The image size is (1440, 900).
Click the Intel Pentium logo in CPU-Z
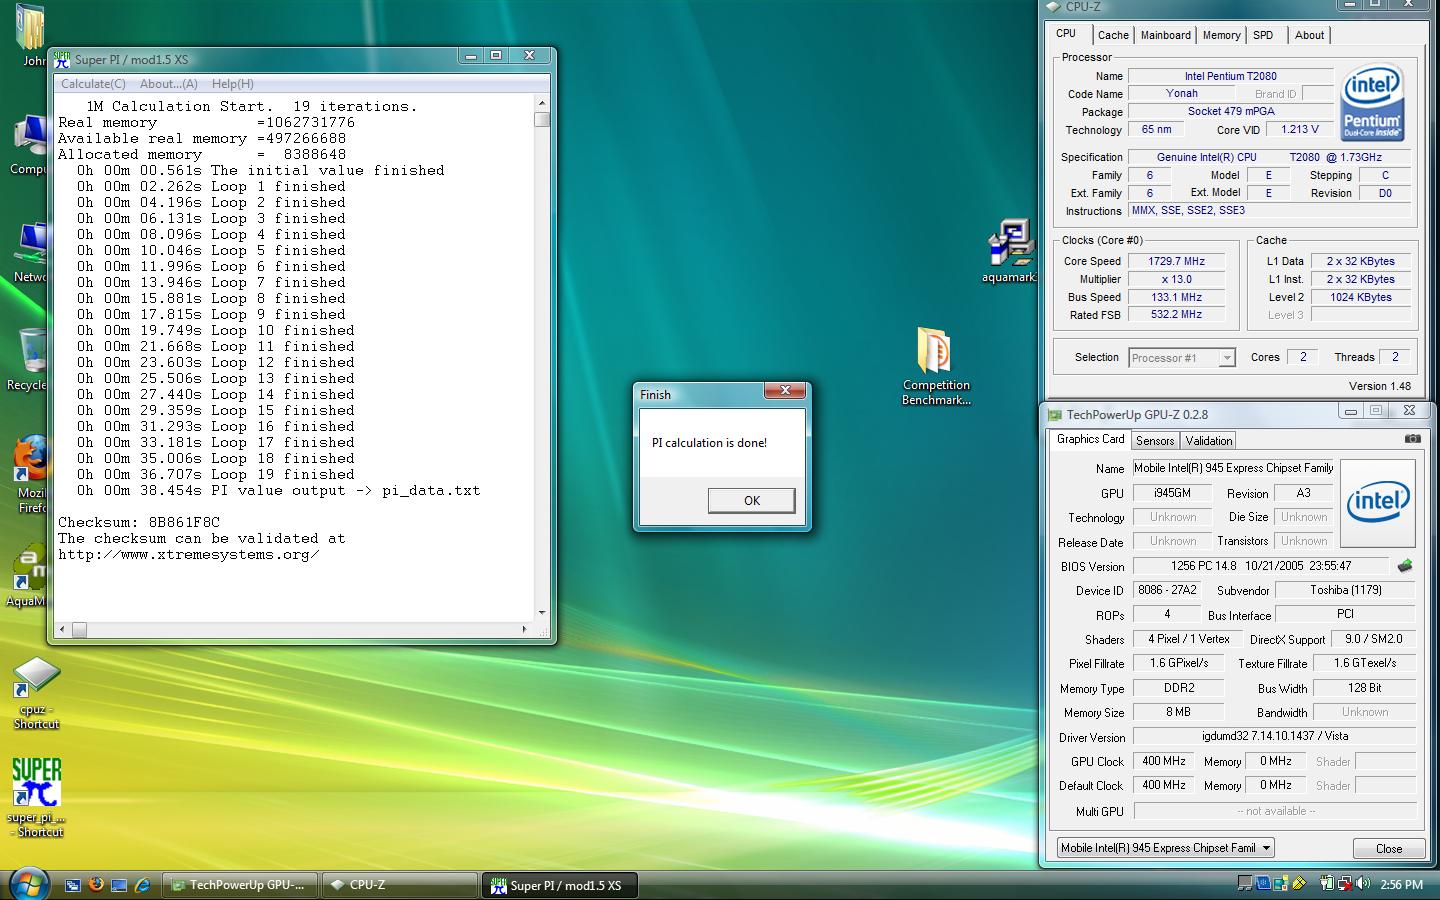[x=1372, y=100]
